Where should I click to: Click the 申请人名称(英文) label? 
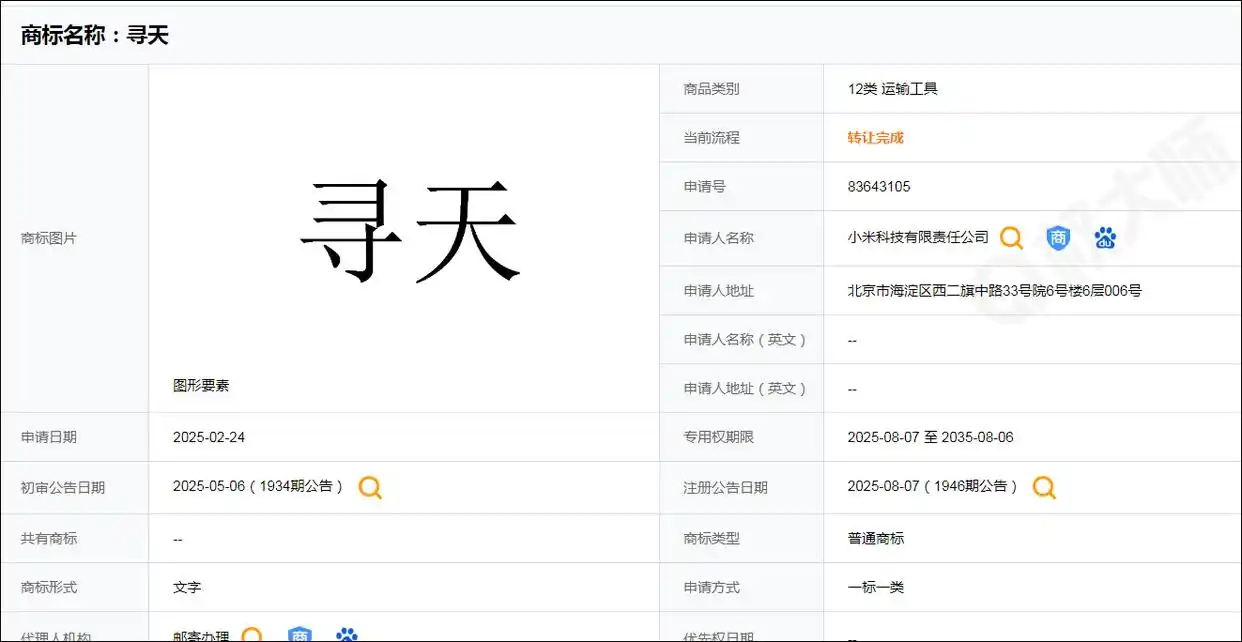pos(746,340)
